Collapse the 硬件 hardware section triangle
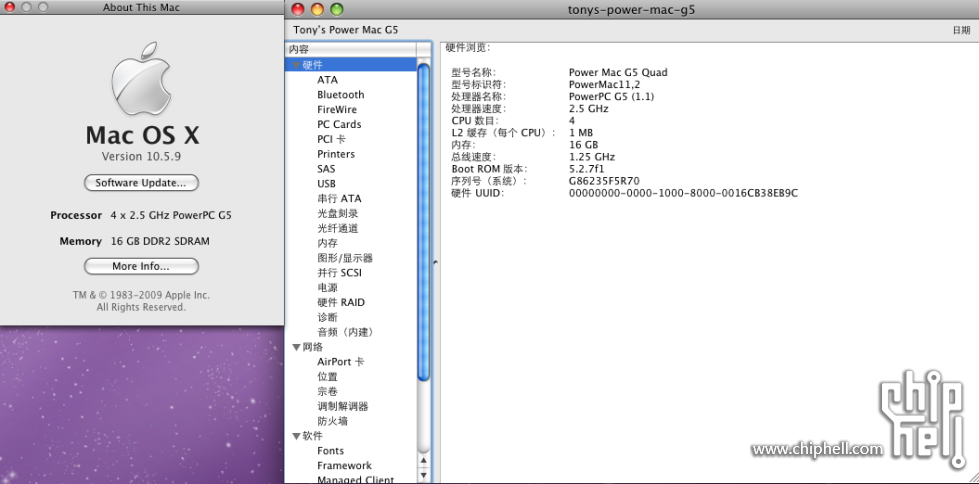Screen dimensions: 979x484 (x=296, y=65)
